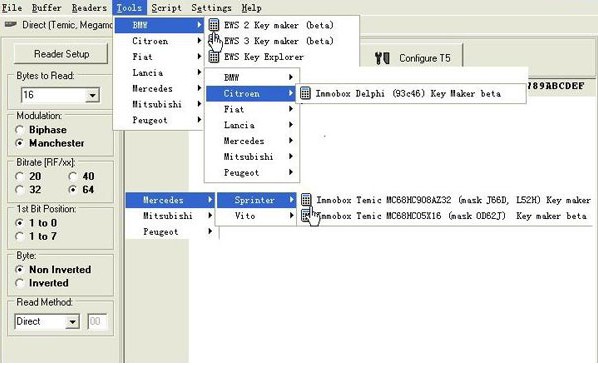Expand the Vito submenu
This screenshot has height=365, width=598.
pyautogui.click(x=256, y=216)
